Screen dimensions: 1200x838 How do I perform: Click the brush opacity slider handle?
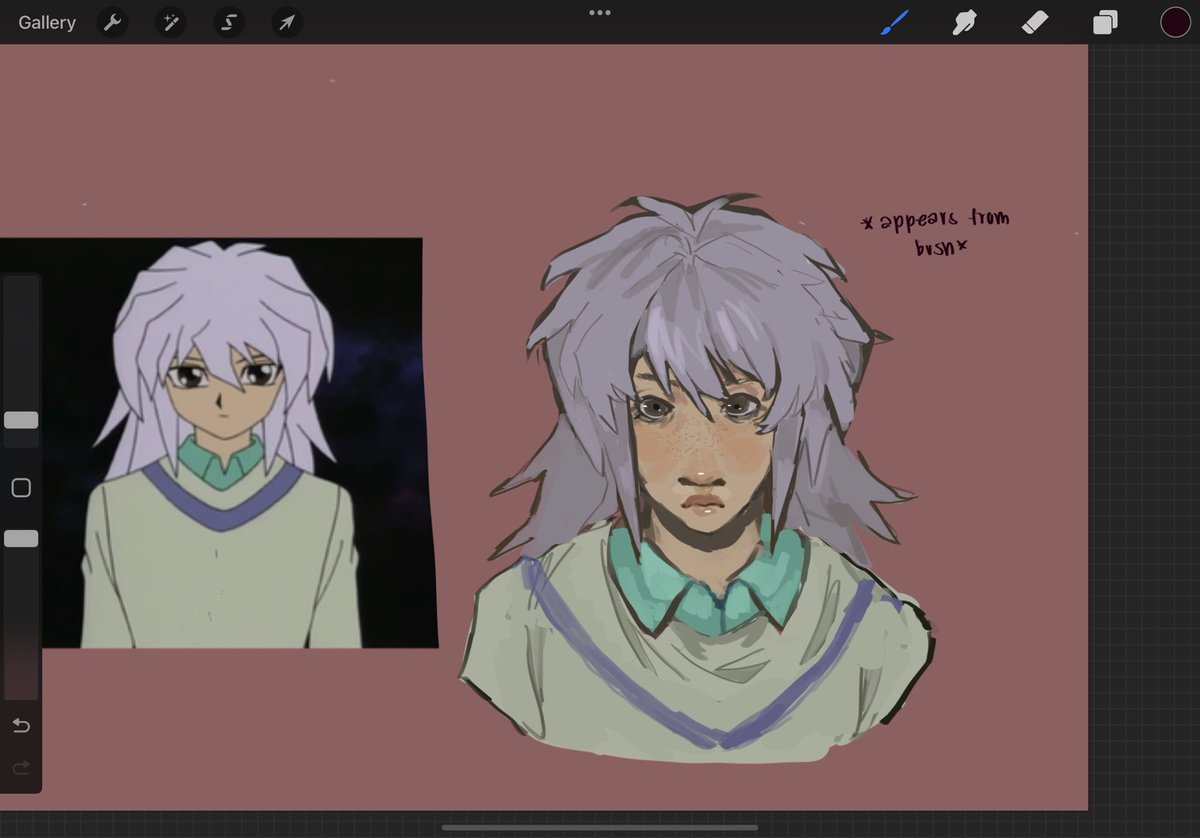coord(21,539)
